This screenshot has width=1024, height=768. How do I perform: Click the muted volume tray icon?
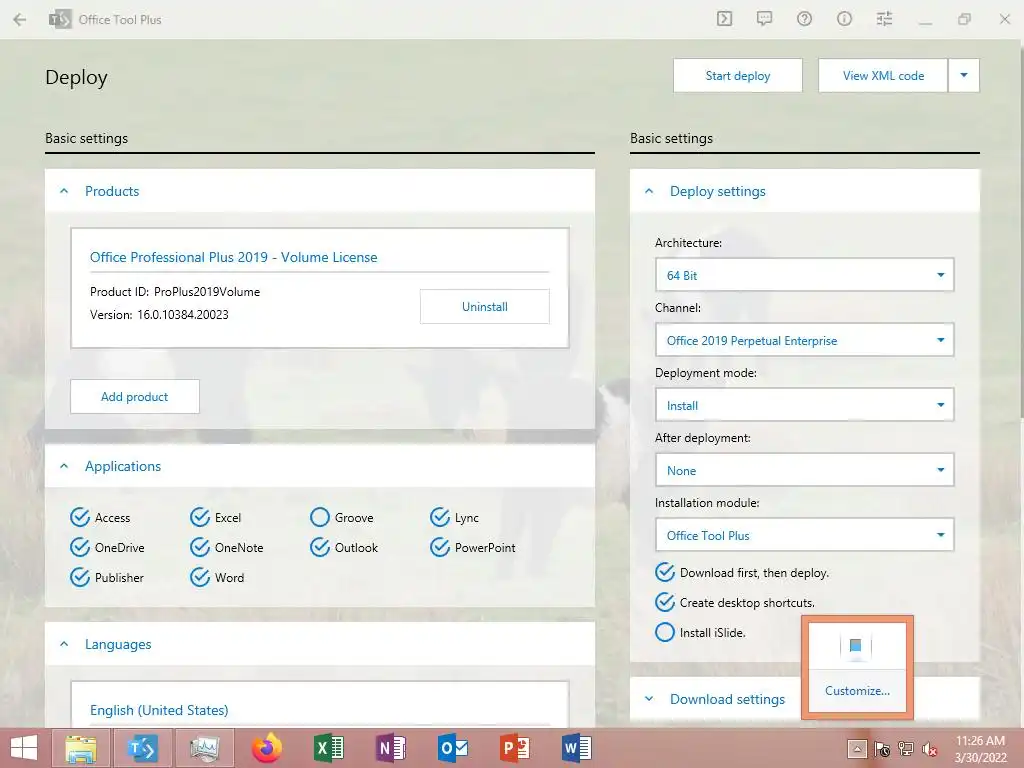[x=929, y=749]
